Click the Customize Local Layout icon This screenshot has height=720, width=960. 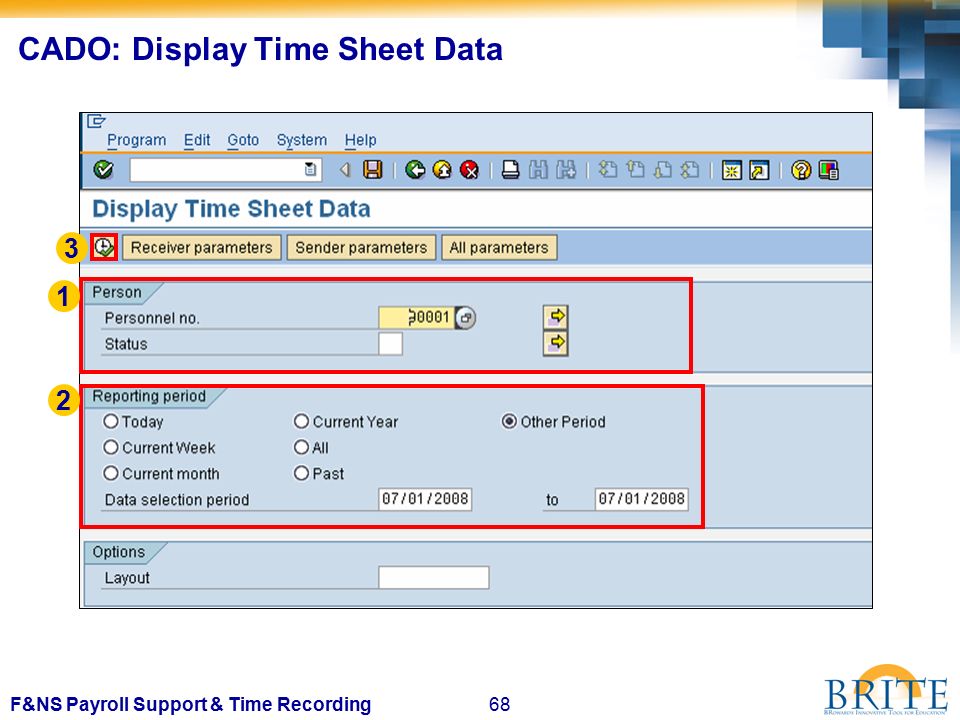pos(828,170)
